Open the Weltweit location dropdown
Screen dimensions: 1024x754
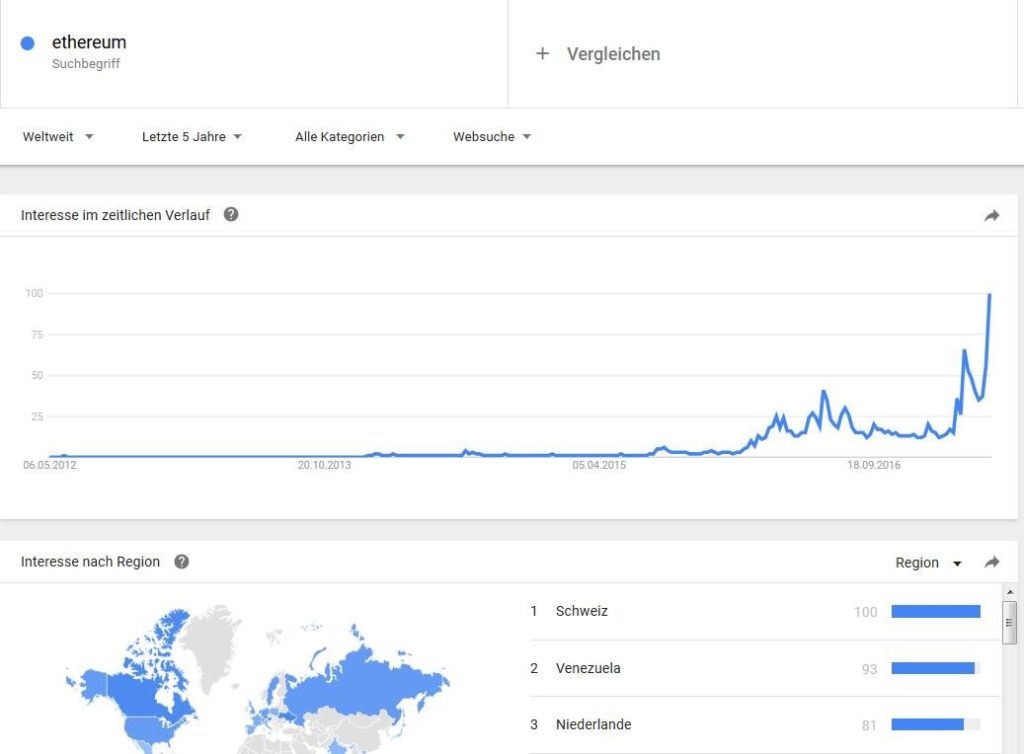(57, 136)
